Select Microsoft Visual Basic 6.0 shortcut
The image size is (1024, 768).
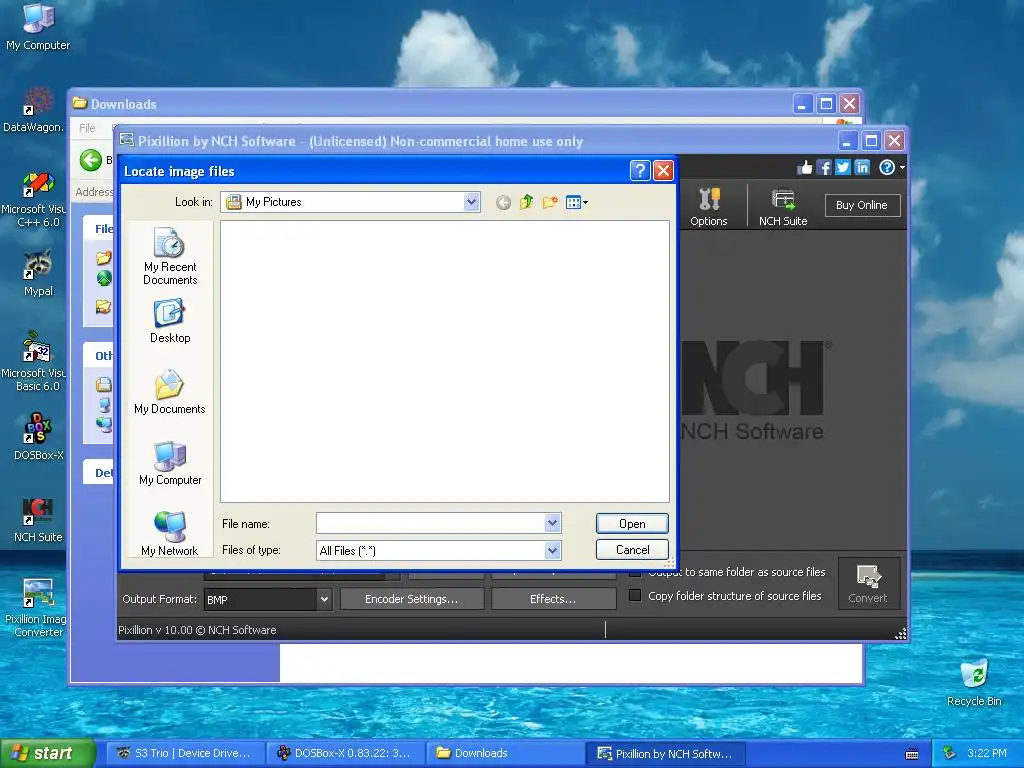point(34,362)
